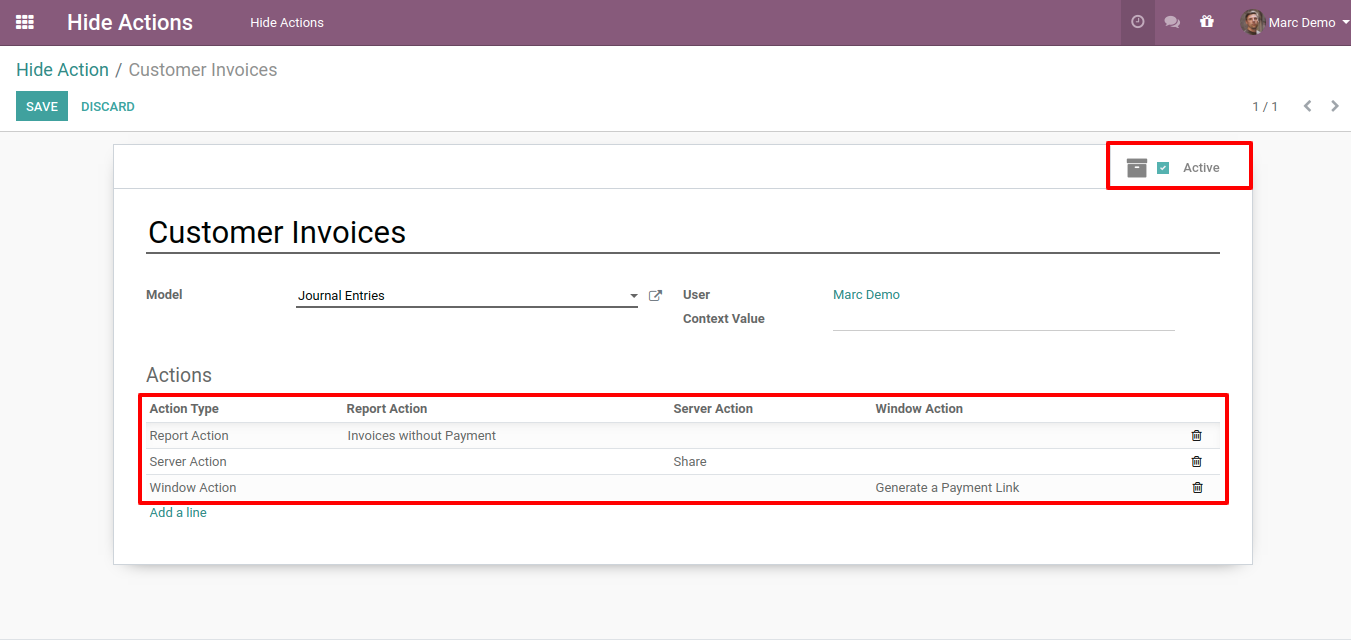Image resolution: width=1351 pixels, height=640 pixels.
Task: Open Journal Entries external link icon
Action: click(656, 296)
